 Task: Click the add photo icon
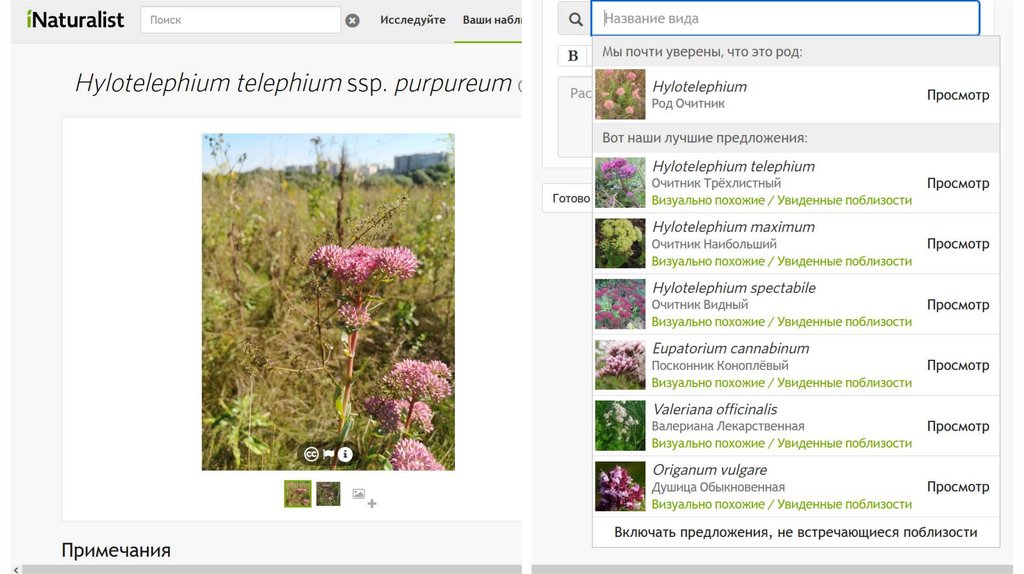(x=364, y=498)
